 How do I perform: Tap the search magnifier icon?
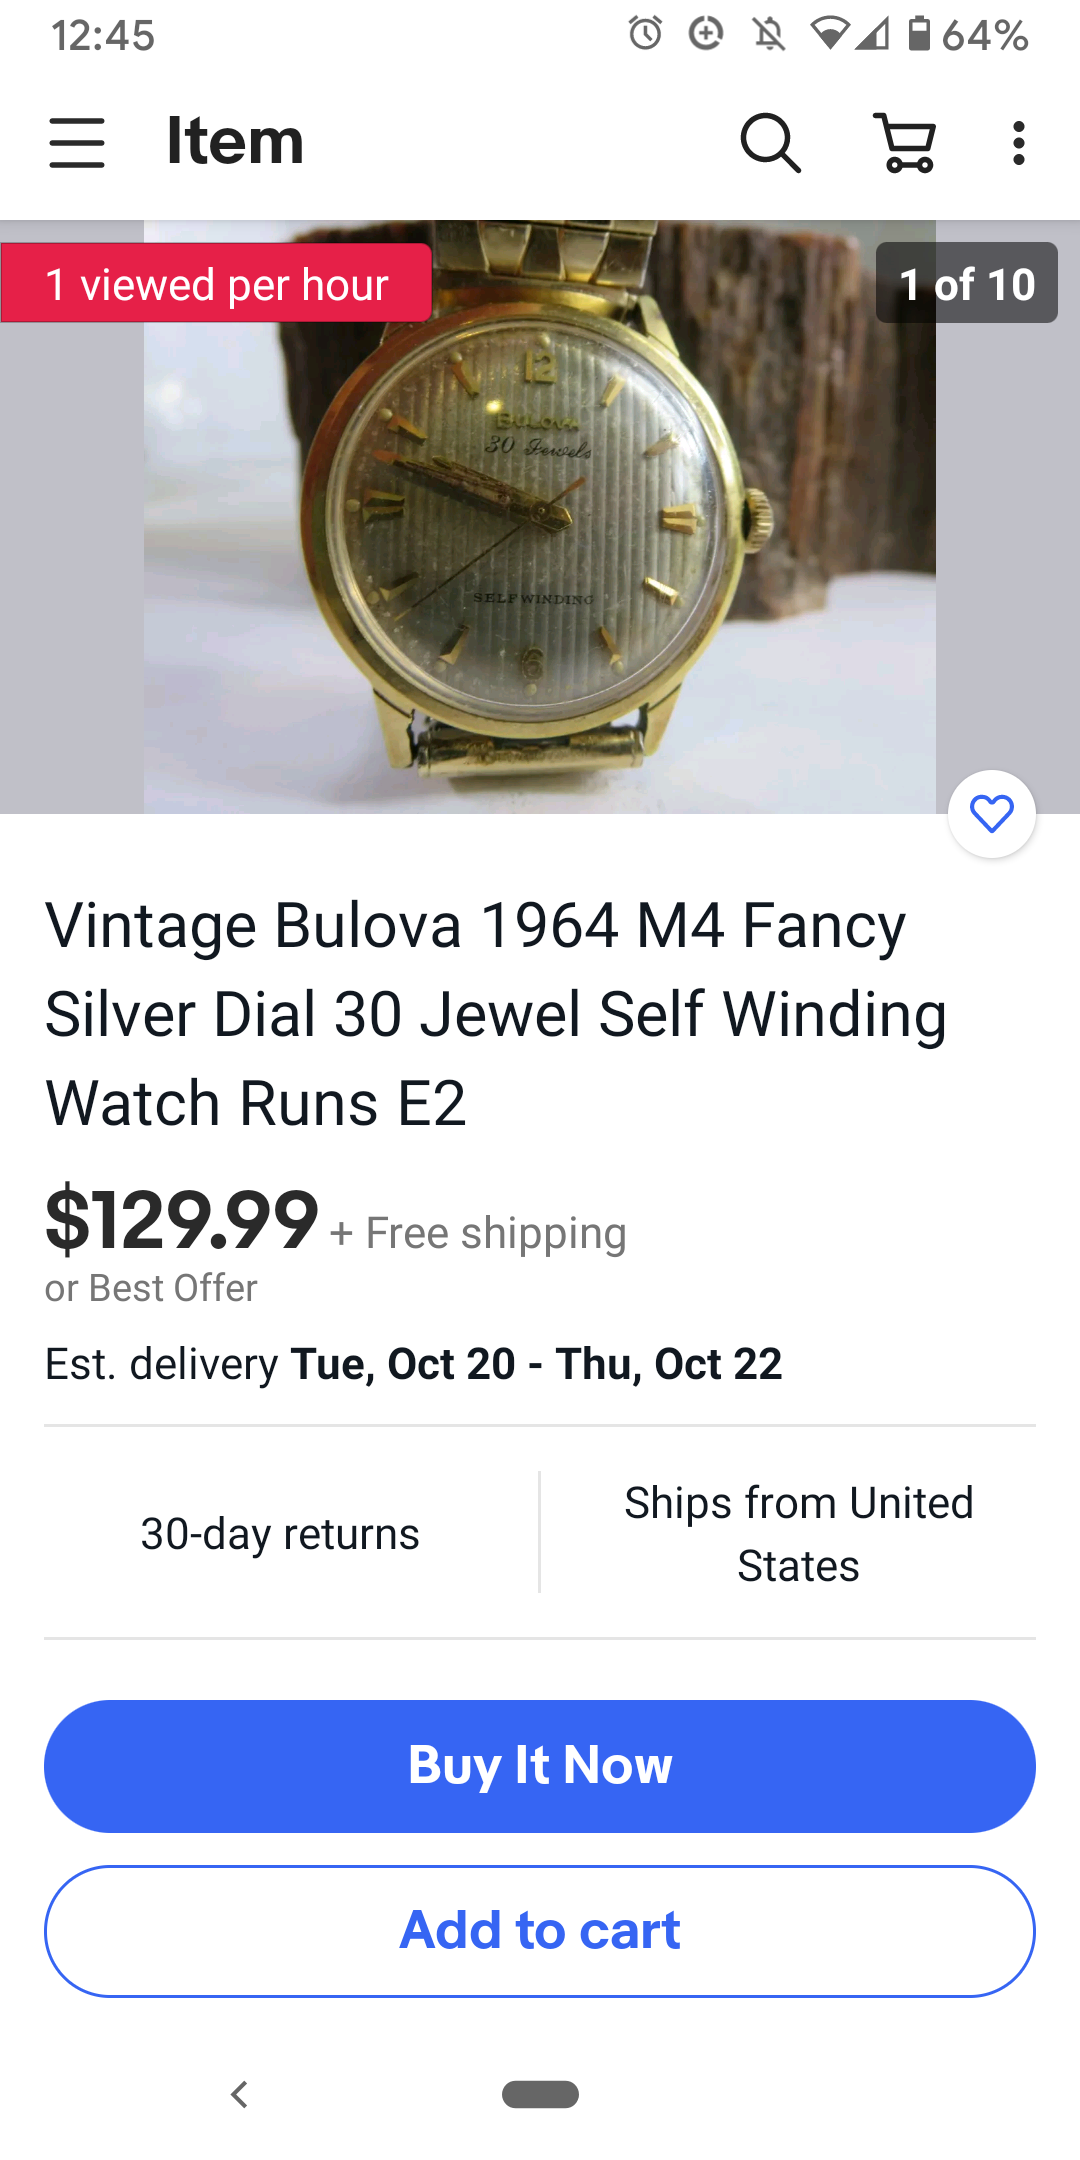pos(770,143)
